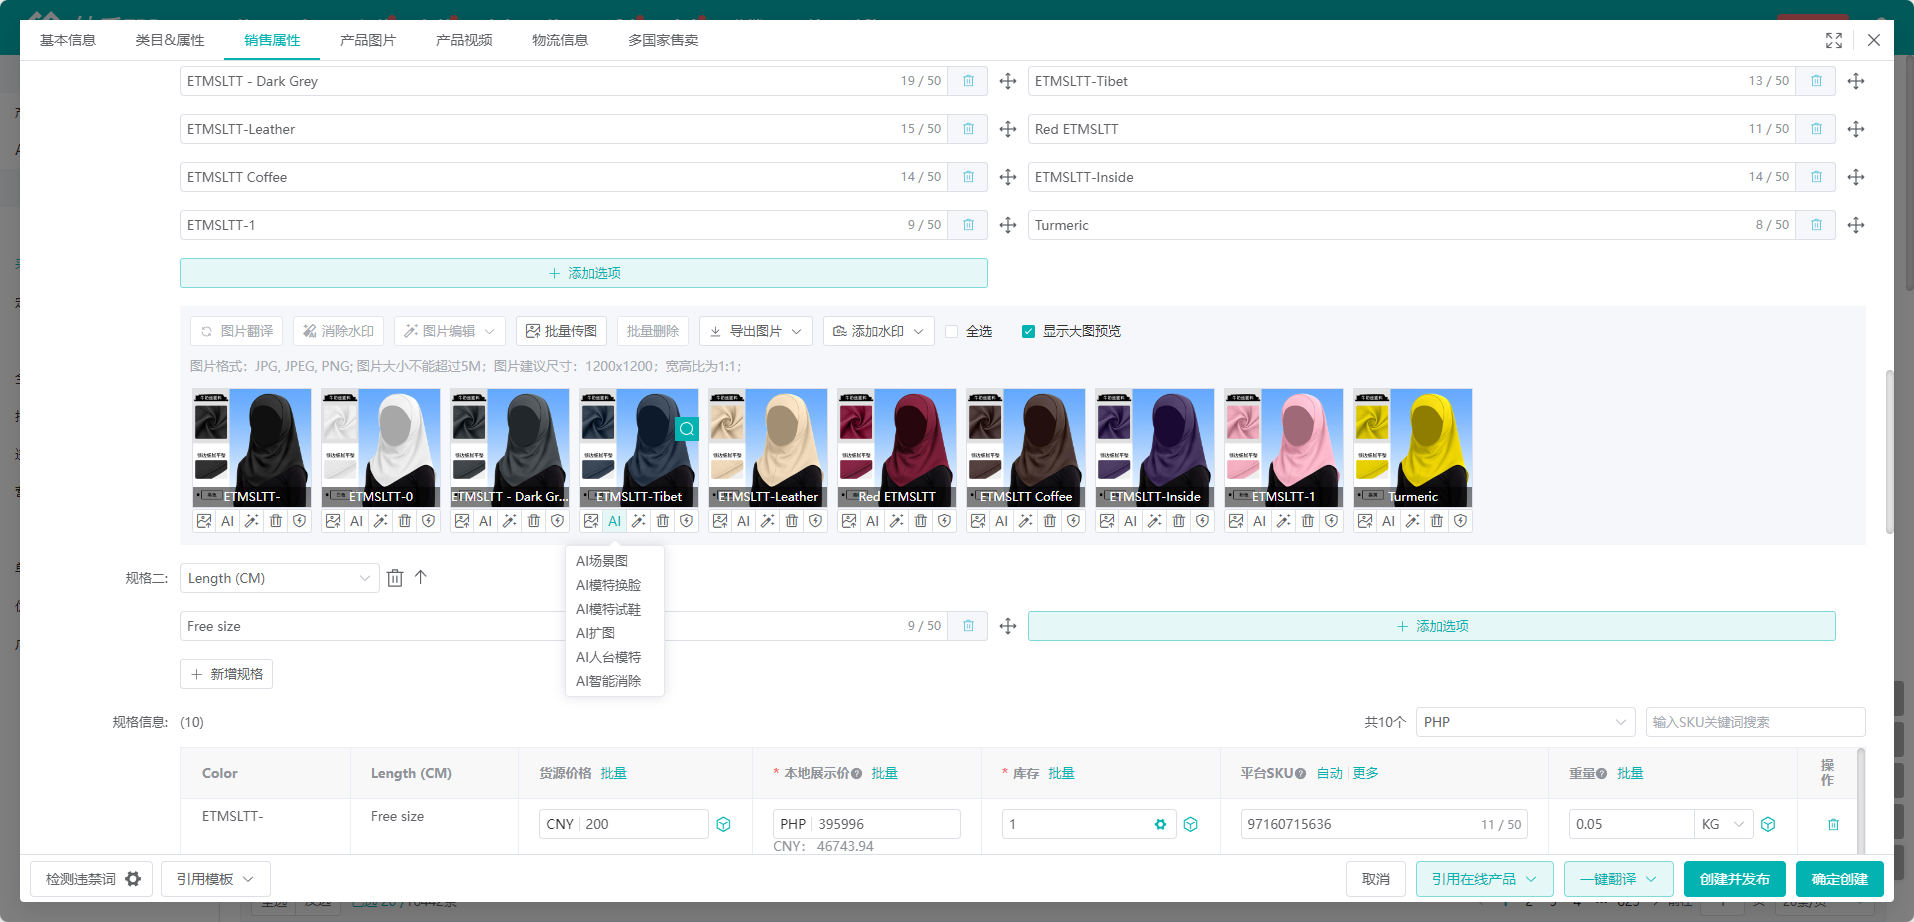Uncheck 显示大图预览 checkbox

pos(1028,331)
